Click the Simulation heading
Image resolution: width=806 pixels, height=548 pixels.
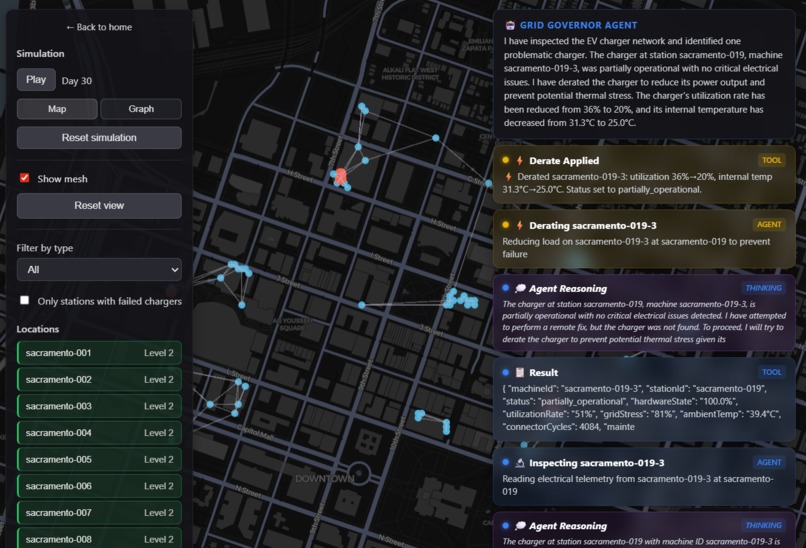point(40,53)
